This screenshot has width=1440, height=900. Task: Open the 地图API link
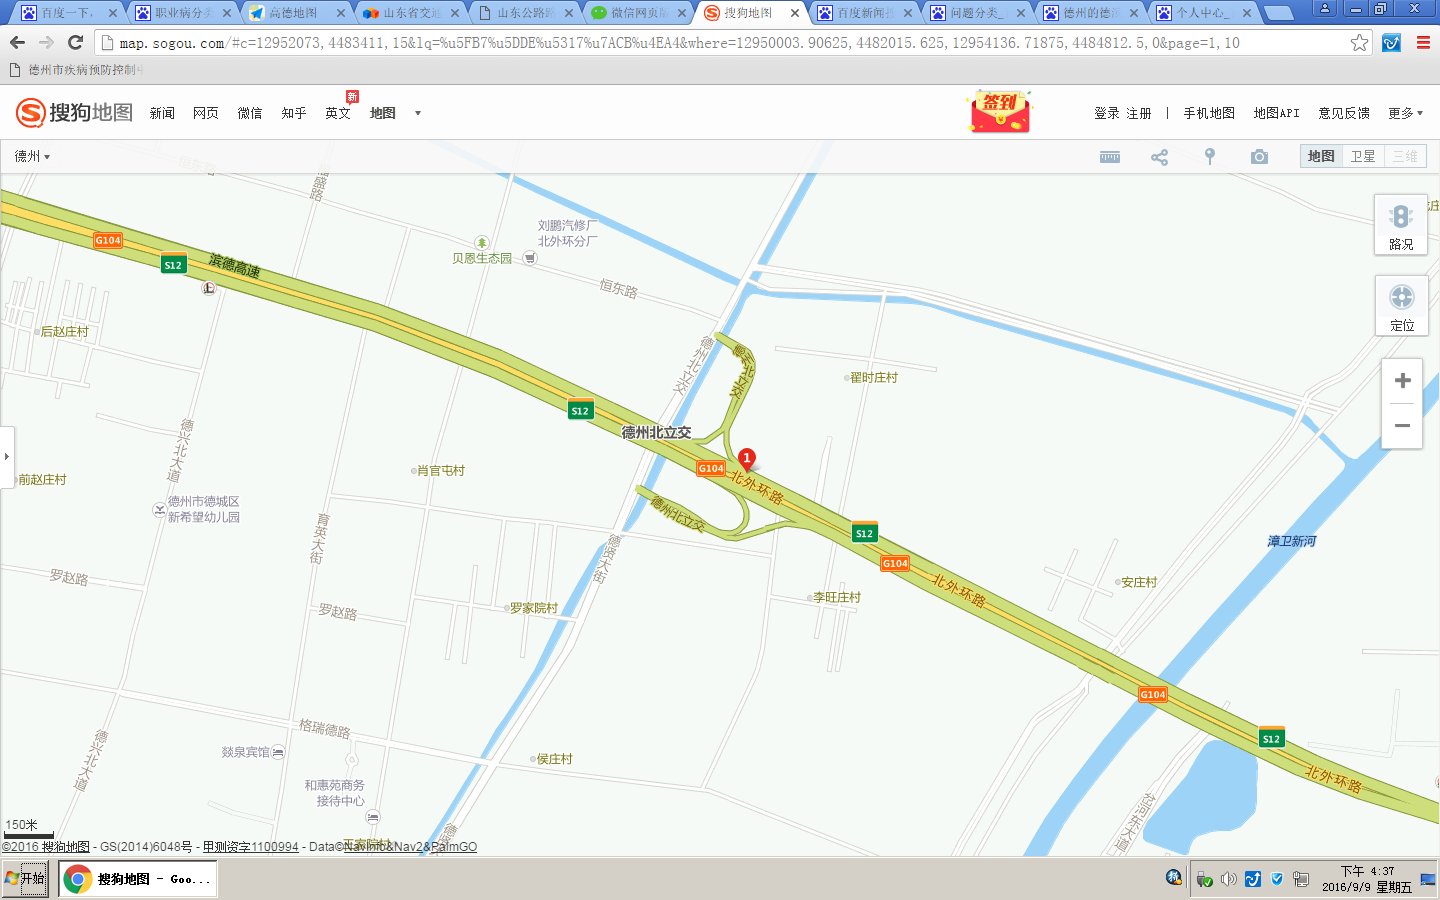(1276, 113)
